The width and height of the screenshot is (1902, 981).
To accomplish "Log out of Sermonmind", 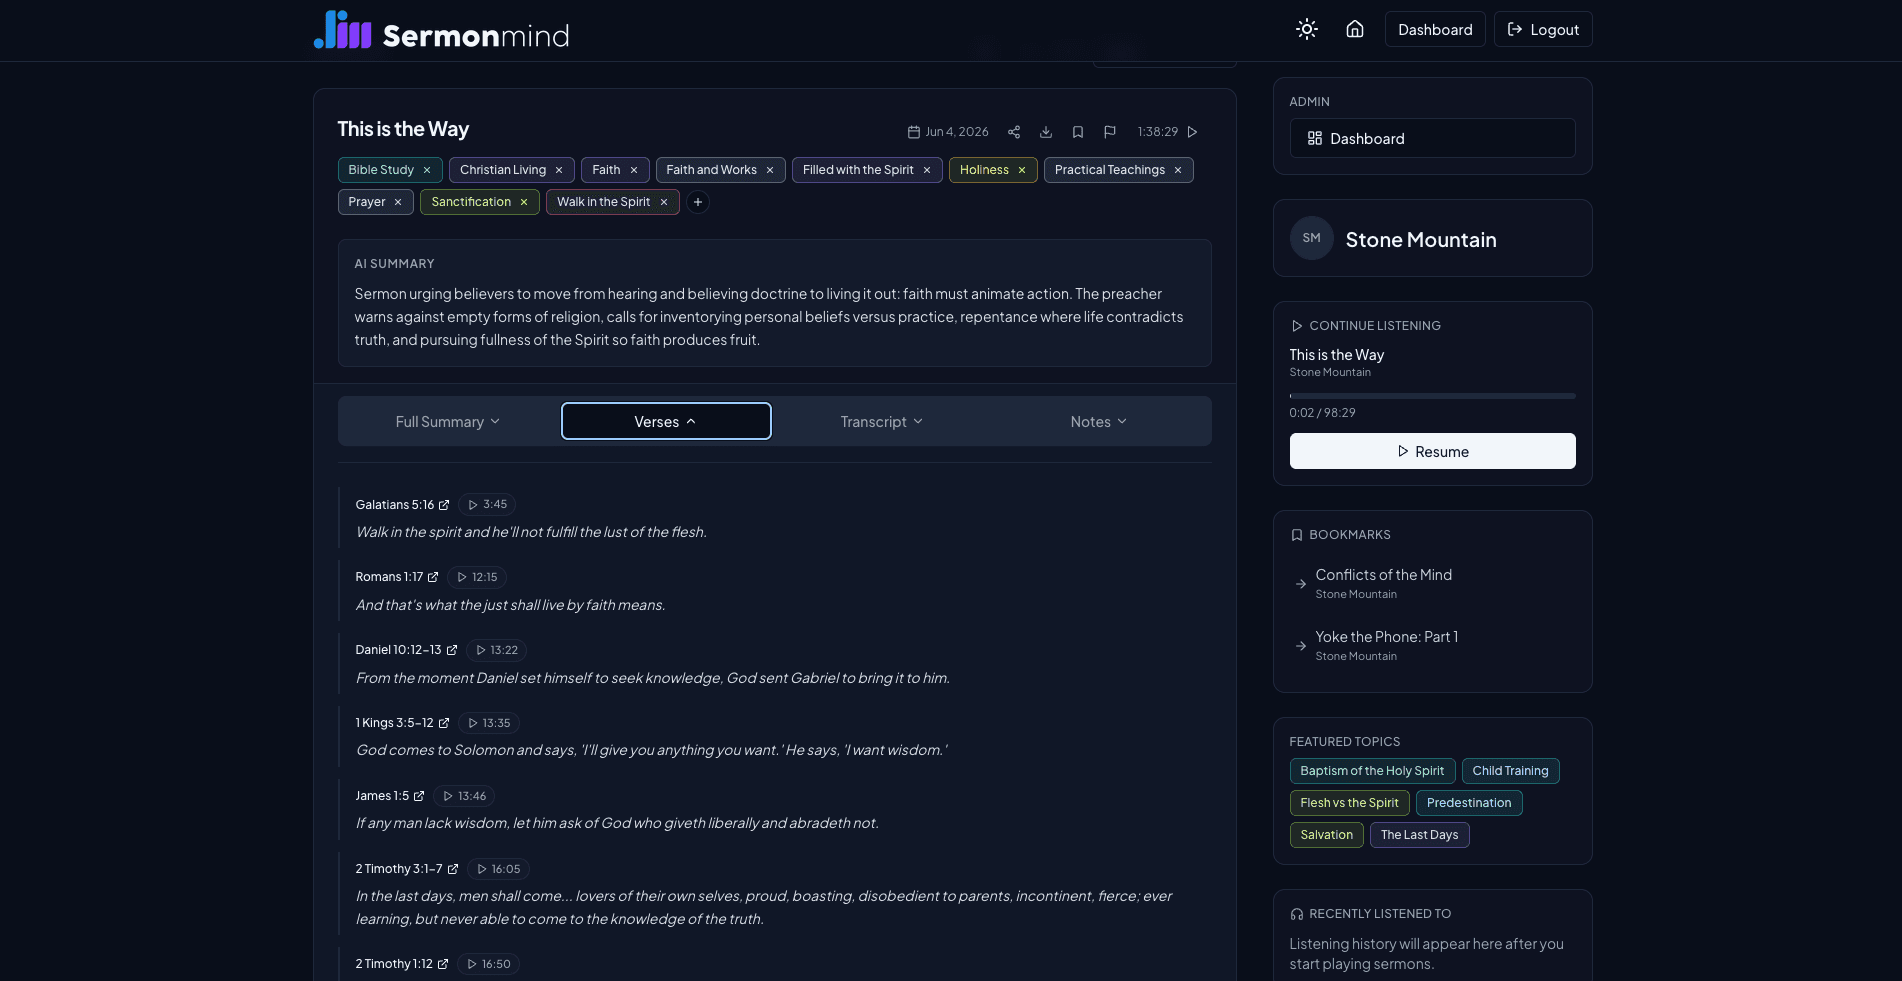I will pos(1543,29).
